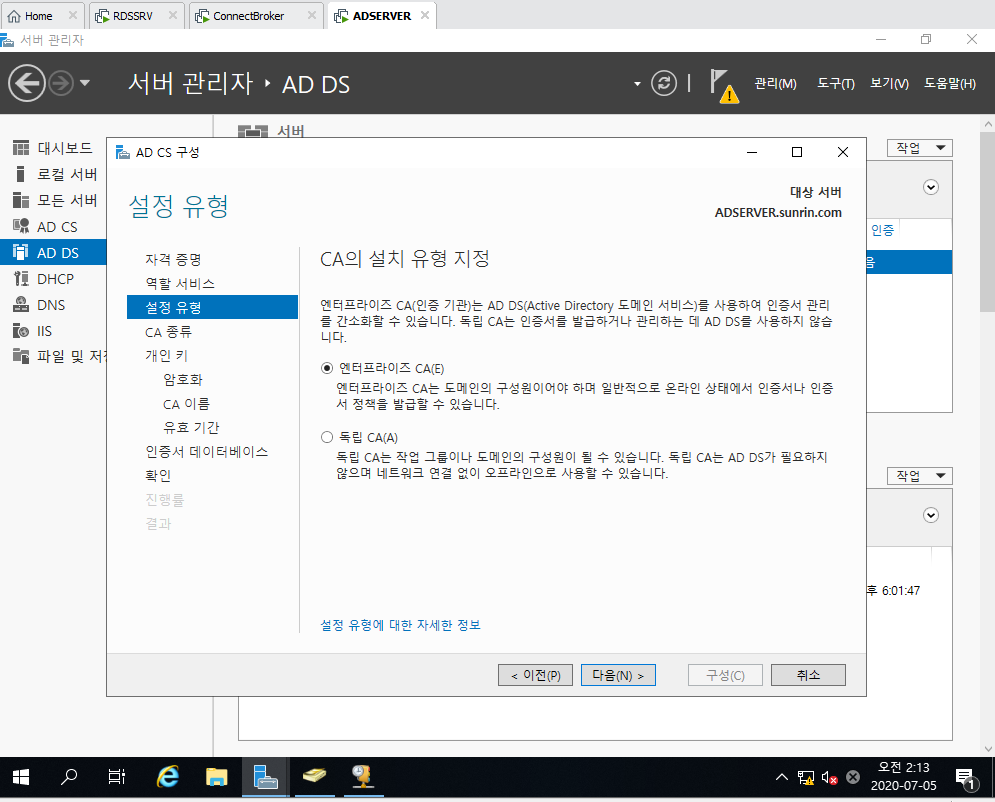This screenshot has width=995, height=802.
Task: Open the 도움말(H) menu
Action: tap(949, 84)
